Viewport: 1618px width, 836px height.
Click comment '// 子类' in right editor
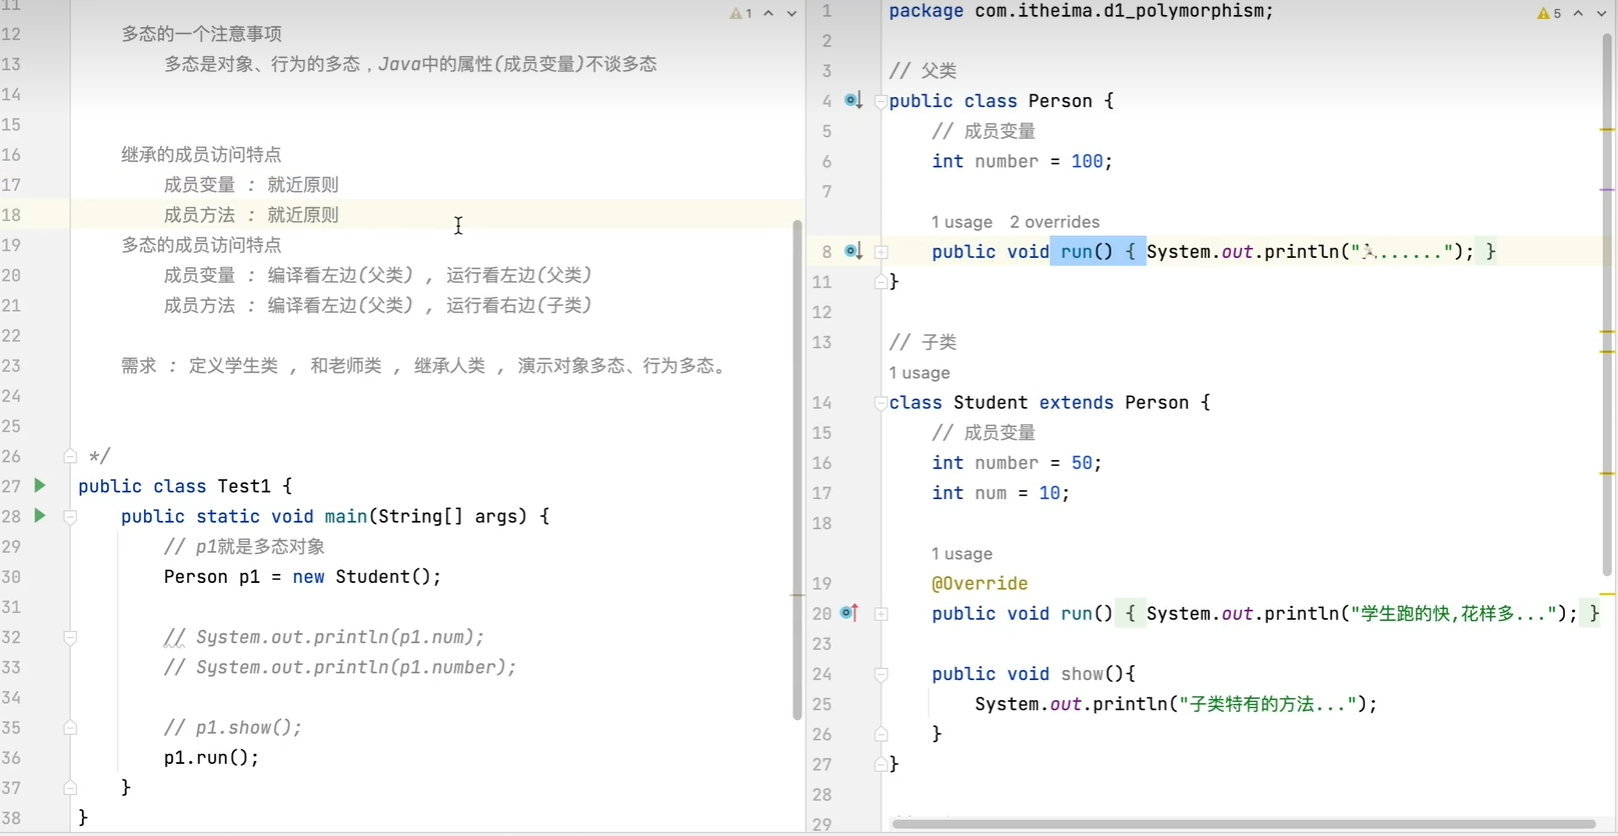point(923,342)
